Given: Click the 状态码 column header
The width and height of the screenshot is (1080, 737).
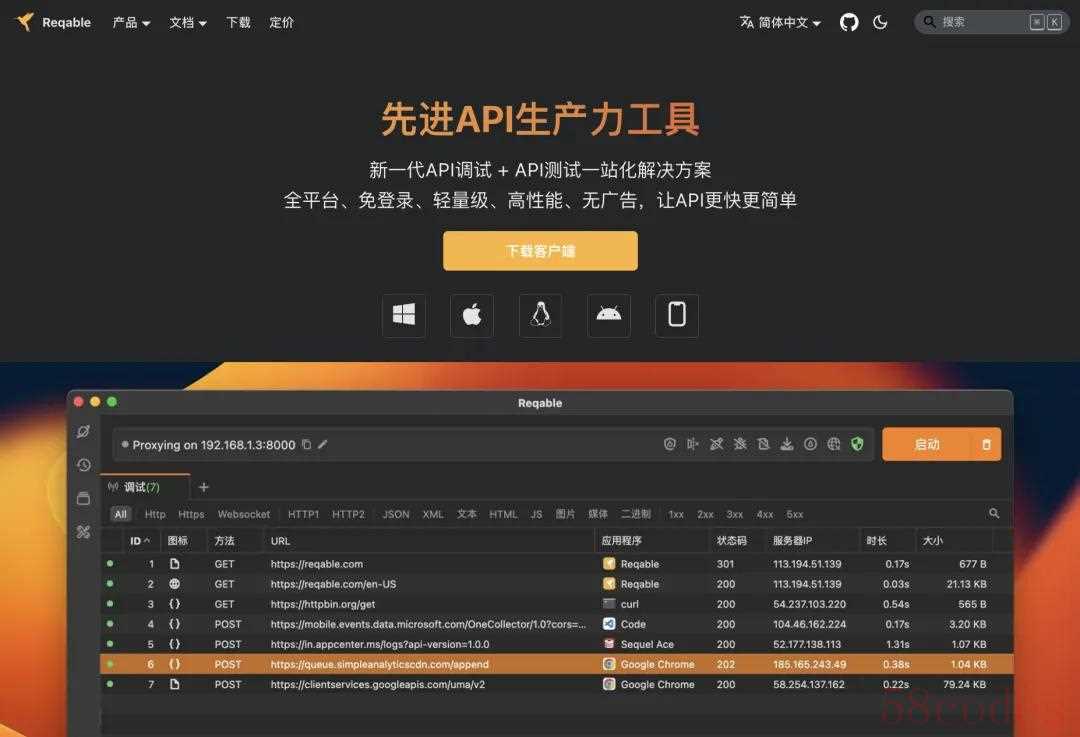Looking at the screenshot, I should coord(731,541).
